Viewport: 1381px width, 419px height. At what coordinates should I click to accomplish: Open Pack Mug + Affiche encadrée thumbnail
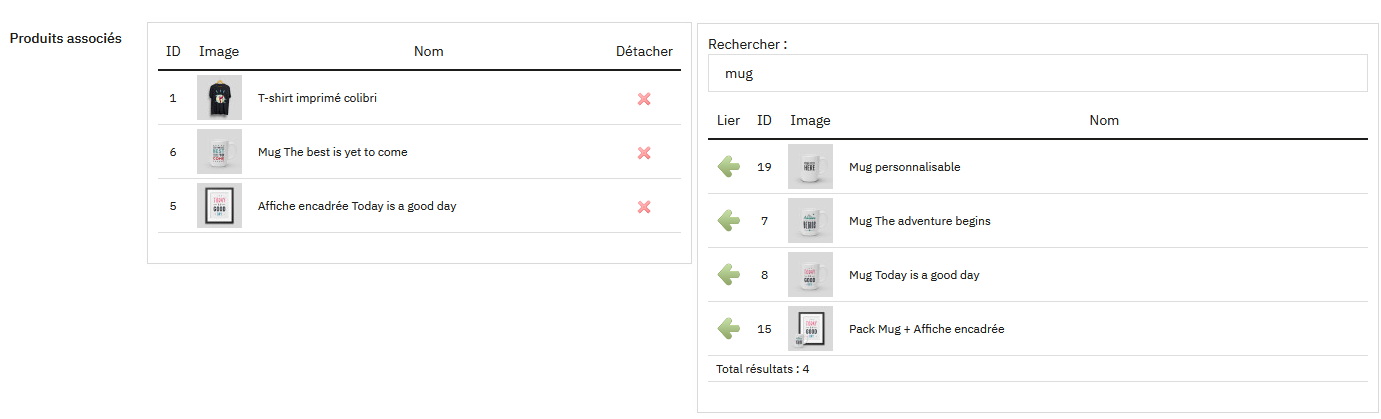pyautogui.click(x=810, y=329)
